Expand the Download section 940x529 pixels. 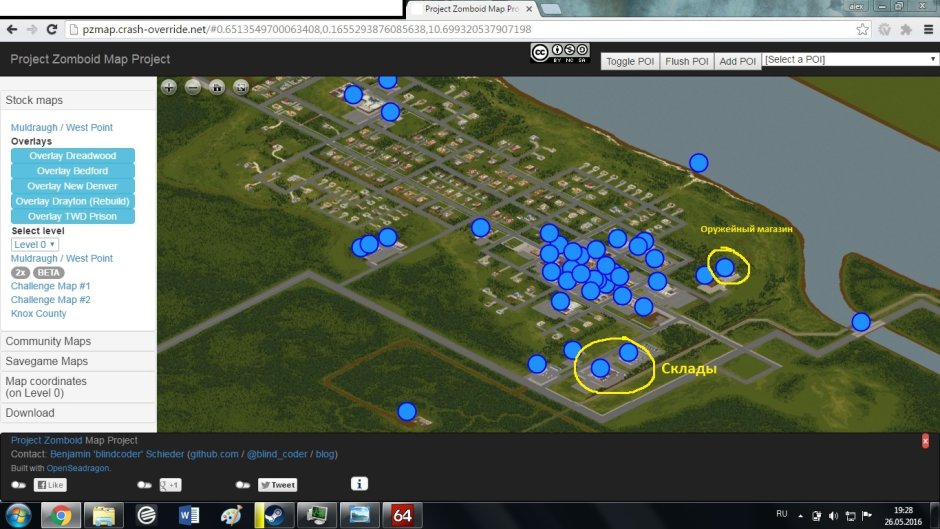[x=78, y=413]
